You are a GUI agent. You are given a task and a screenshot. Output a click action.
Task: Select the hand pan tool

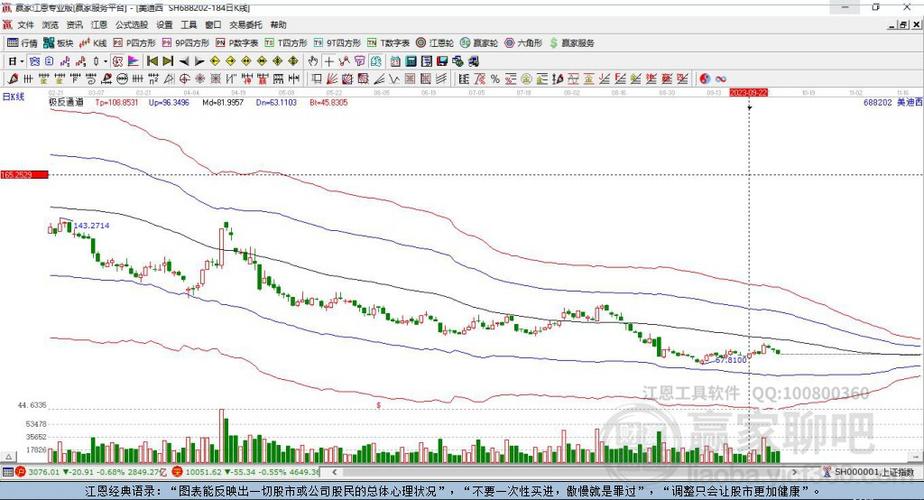[x=313, y=61]
